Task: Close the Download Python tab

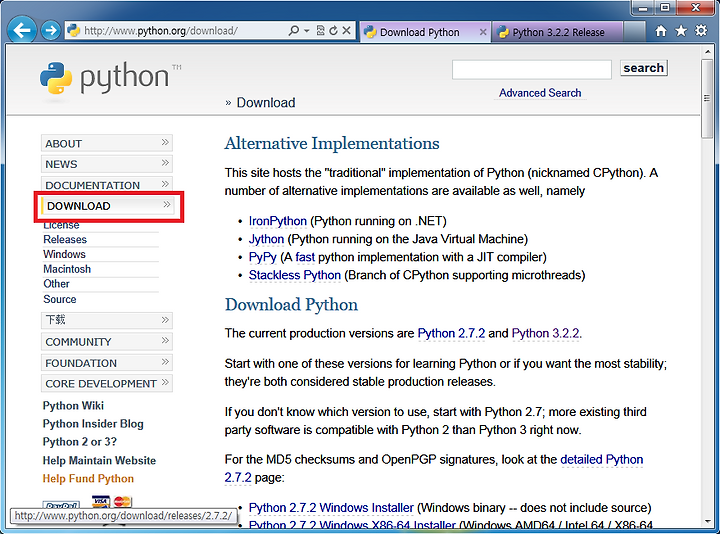Action: coord(483,32)
